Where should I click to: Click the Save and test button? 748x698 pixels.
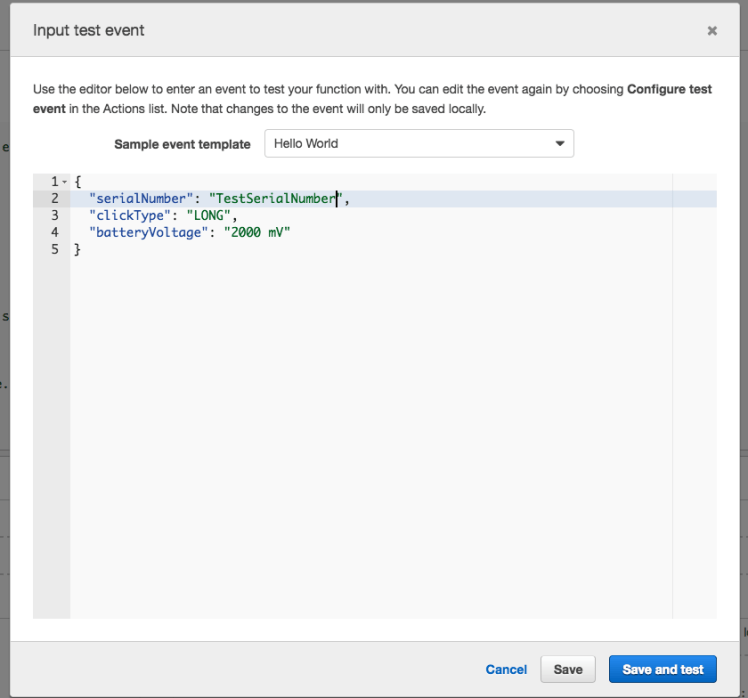[x=663, y=670]
